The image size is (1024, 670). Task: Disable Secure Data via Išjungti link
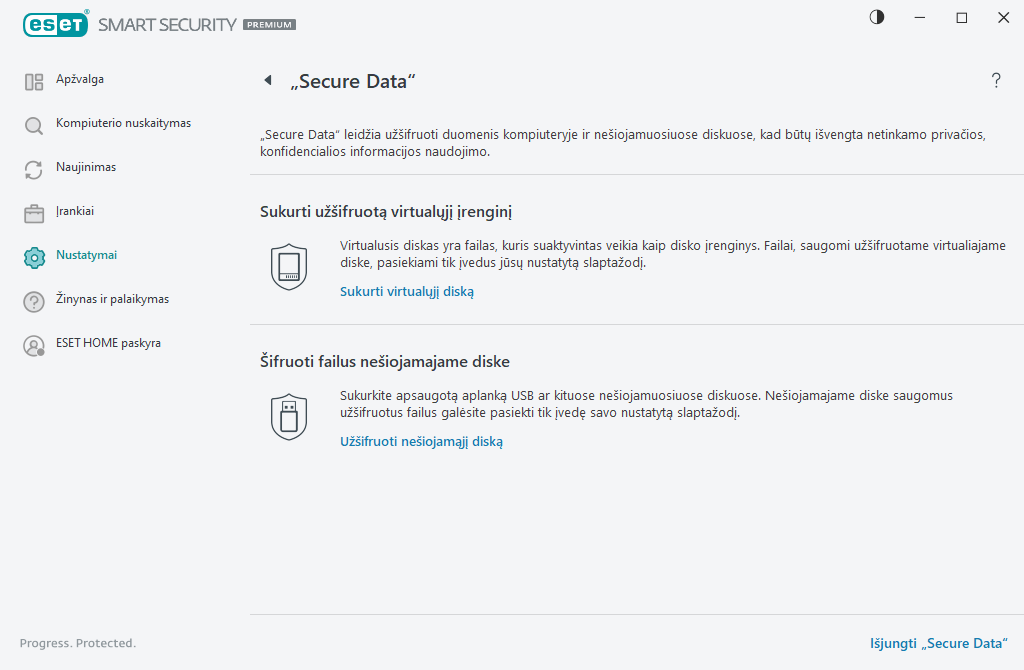pyautogui.click(x=939, y=643)
